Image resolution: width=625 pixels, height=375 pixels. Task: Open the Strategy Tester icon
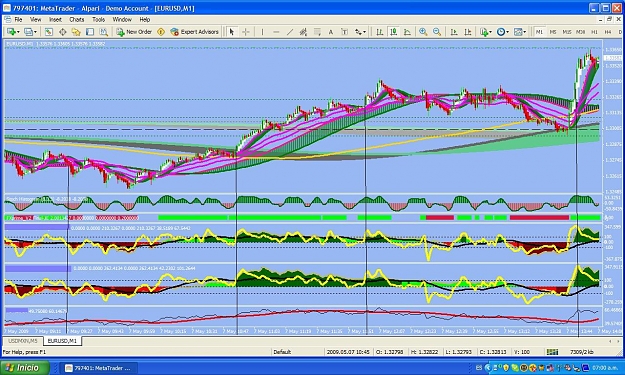point(104,32)
